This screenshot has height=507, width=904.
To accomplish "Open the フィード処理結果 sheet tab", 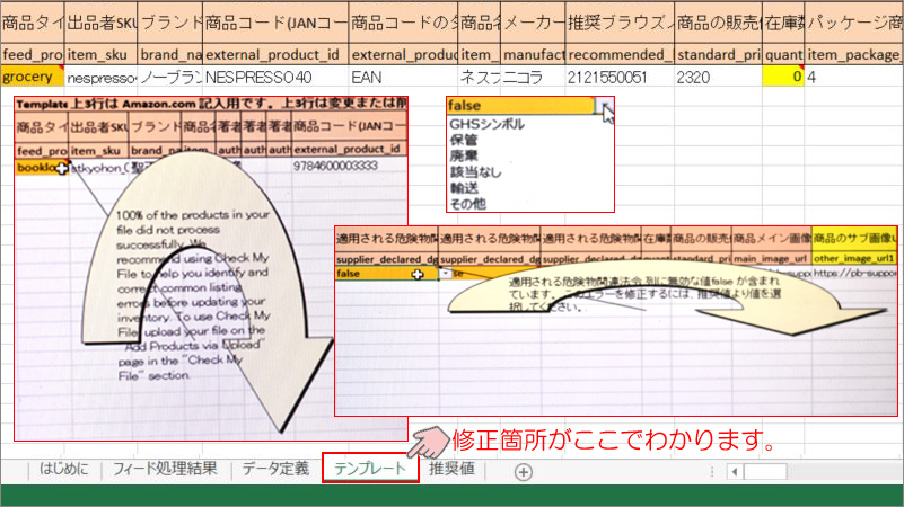I will (x=164, y=468).
